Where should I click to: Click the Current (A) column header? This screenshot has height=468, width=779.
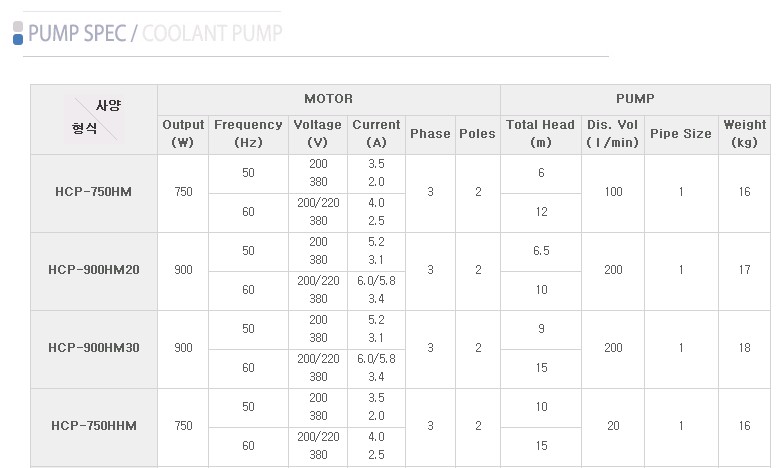click(x=376, y=134)
